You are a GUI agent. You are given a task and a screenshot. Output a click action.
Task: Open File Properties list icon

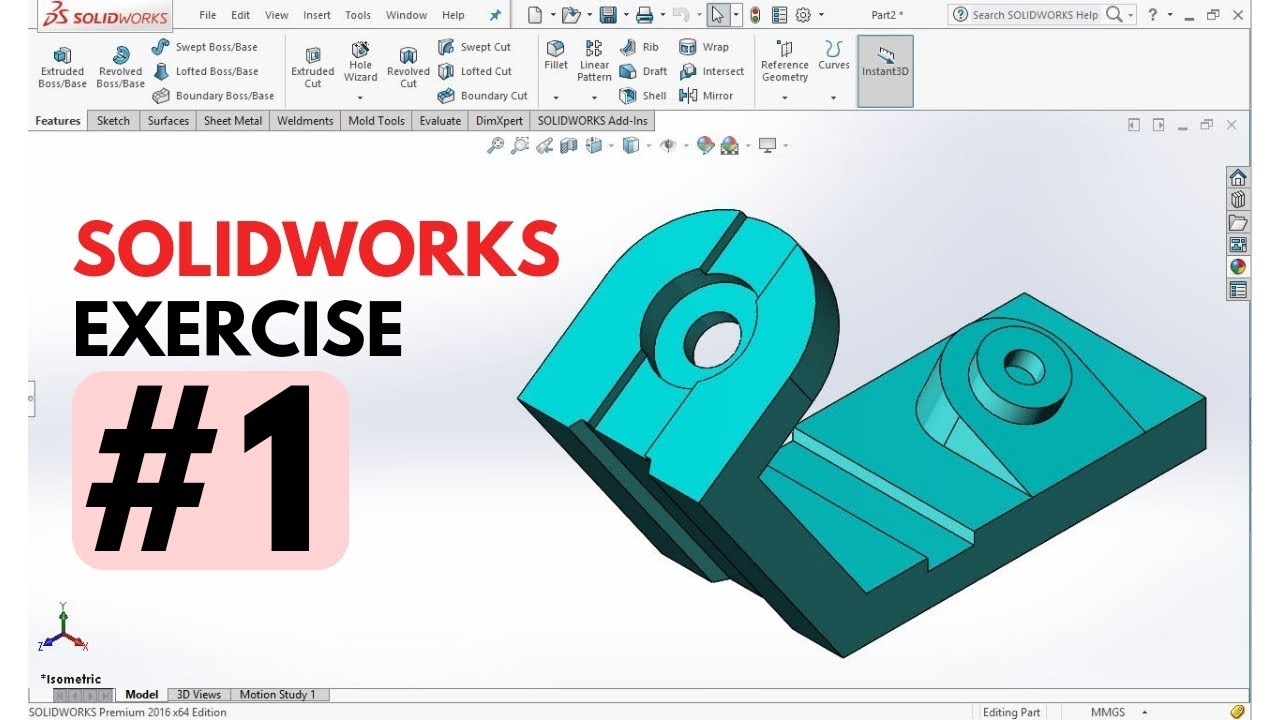(x=779, y=15)
